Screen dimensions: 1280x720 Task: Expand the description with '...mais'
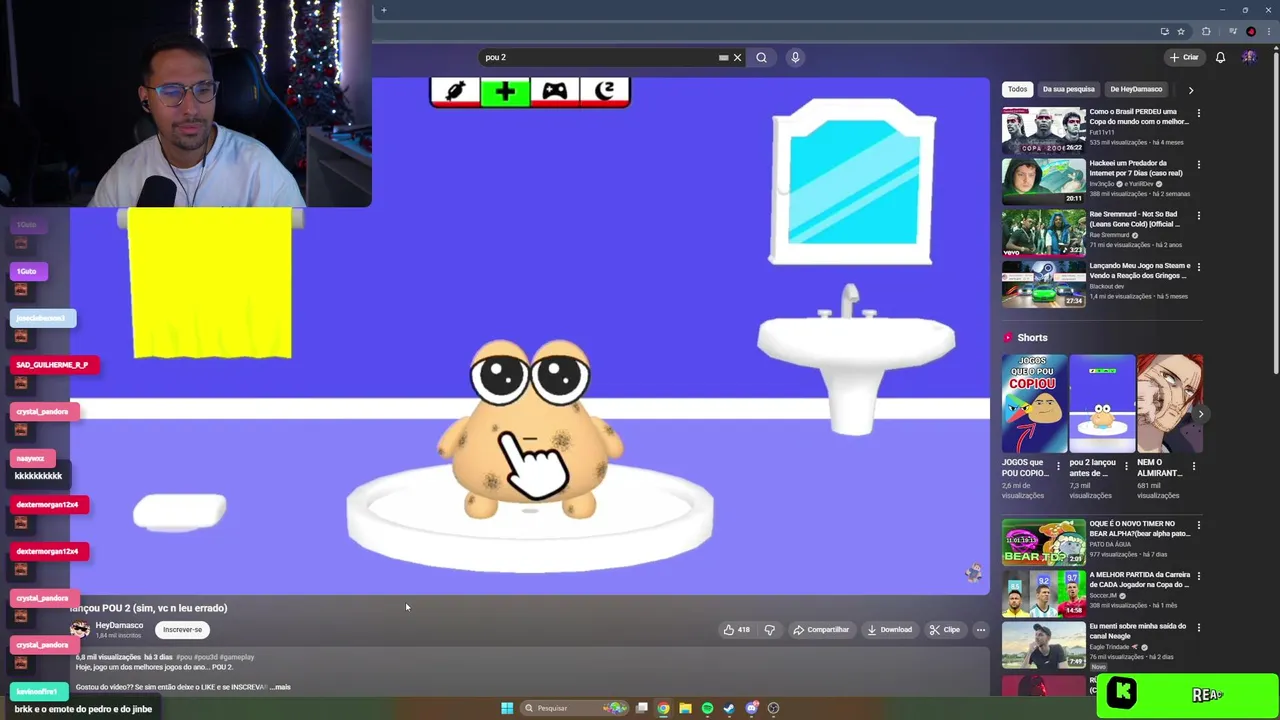pyautogui.click(x=279, y=687)
